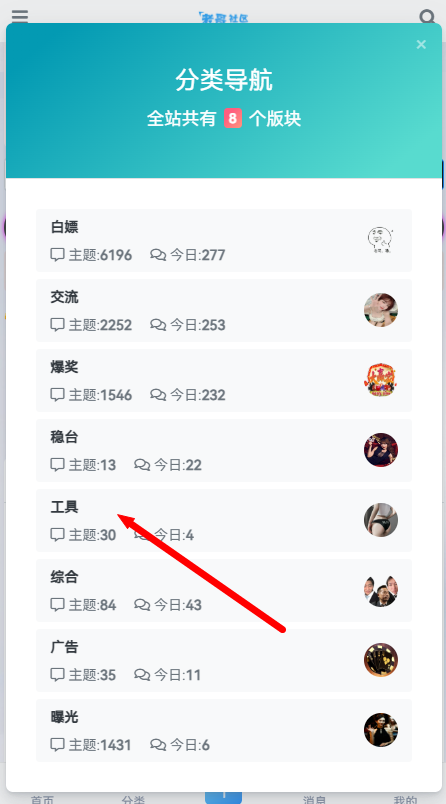This screenshot has width=446, height=804.
Task: Open the 白嫖 category
Action: [224, 240]
